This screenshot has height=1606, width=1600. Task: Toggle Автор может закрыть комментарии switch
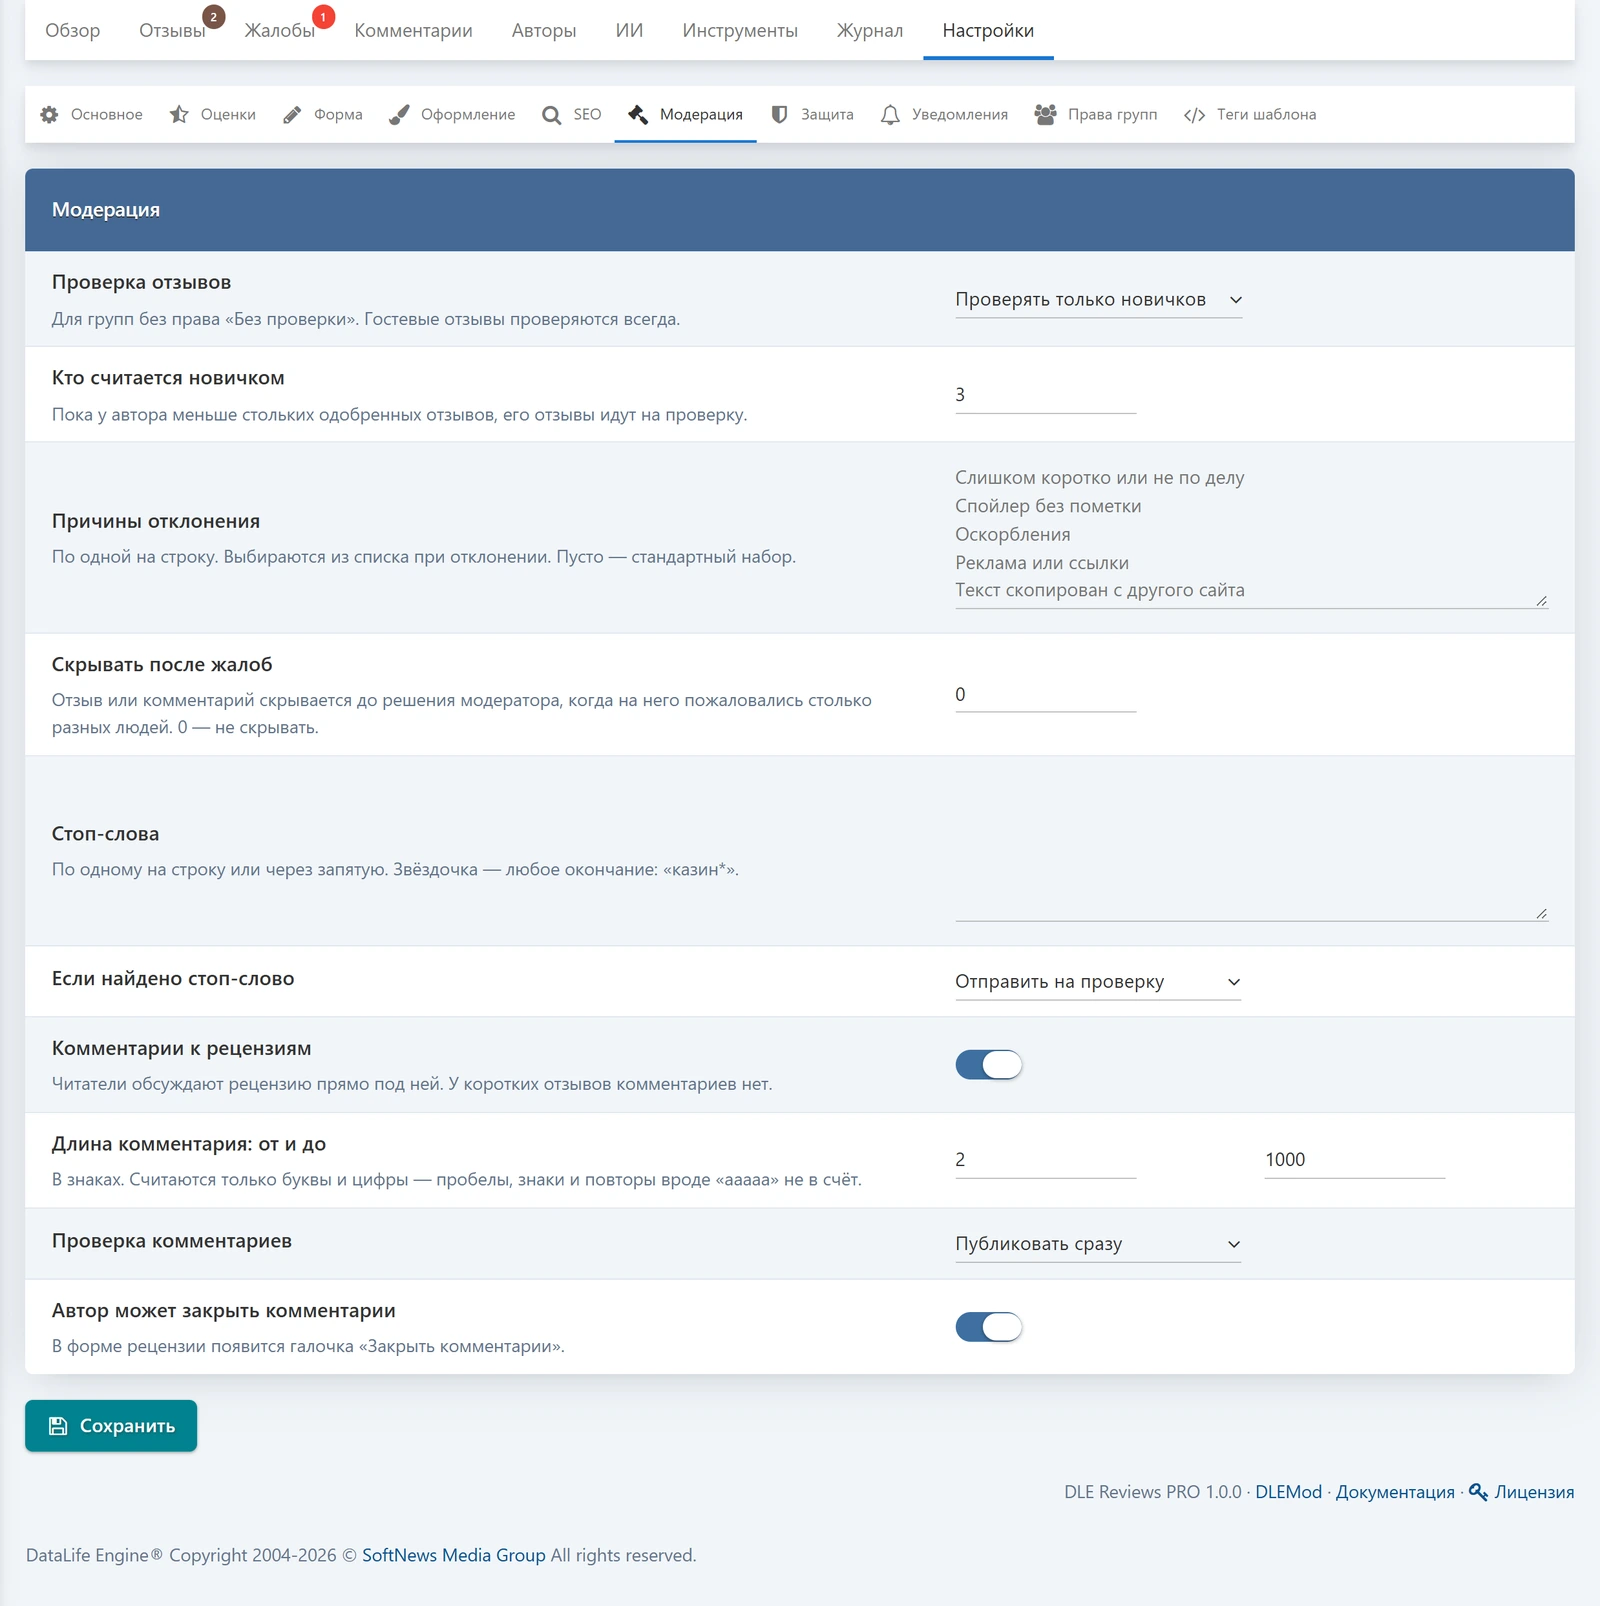point(989,1327)
